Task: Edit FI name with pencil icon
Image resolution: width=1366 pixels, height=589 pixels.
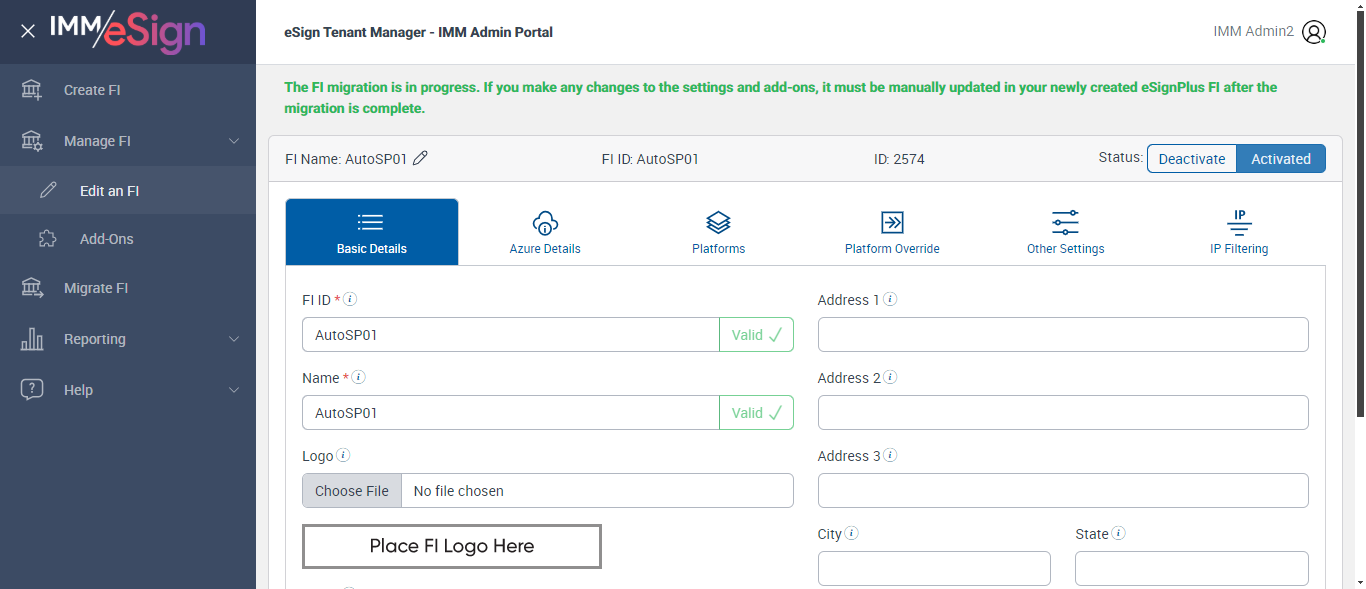Action: click(420, 158)
